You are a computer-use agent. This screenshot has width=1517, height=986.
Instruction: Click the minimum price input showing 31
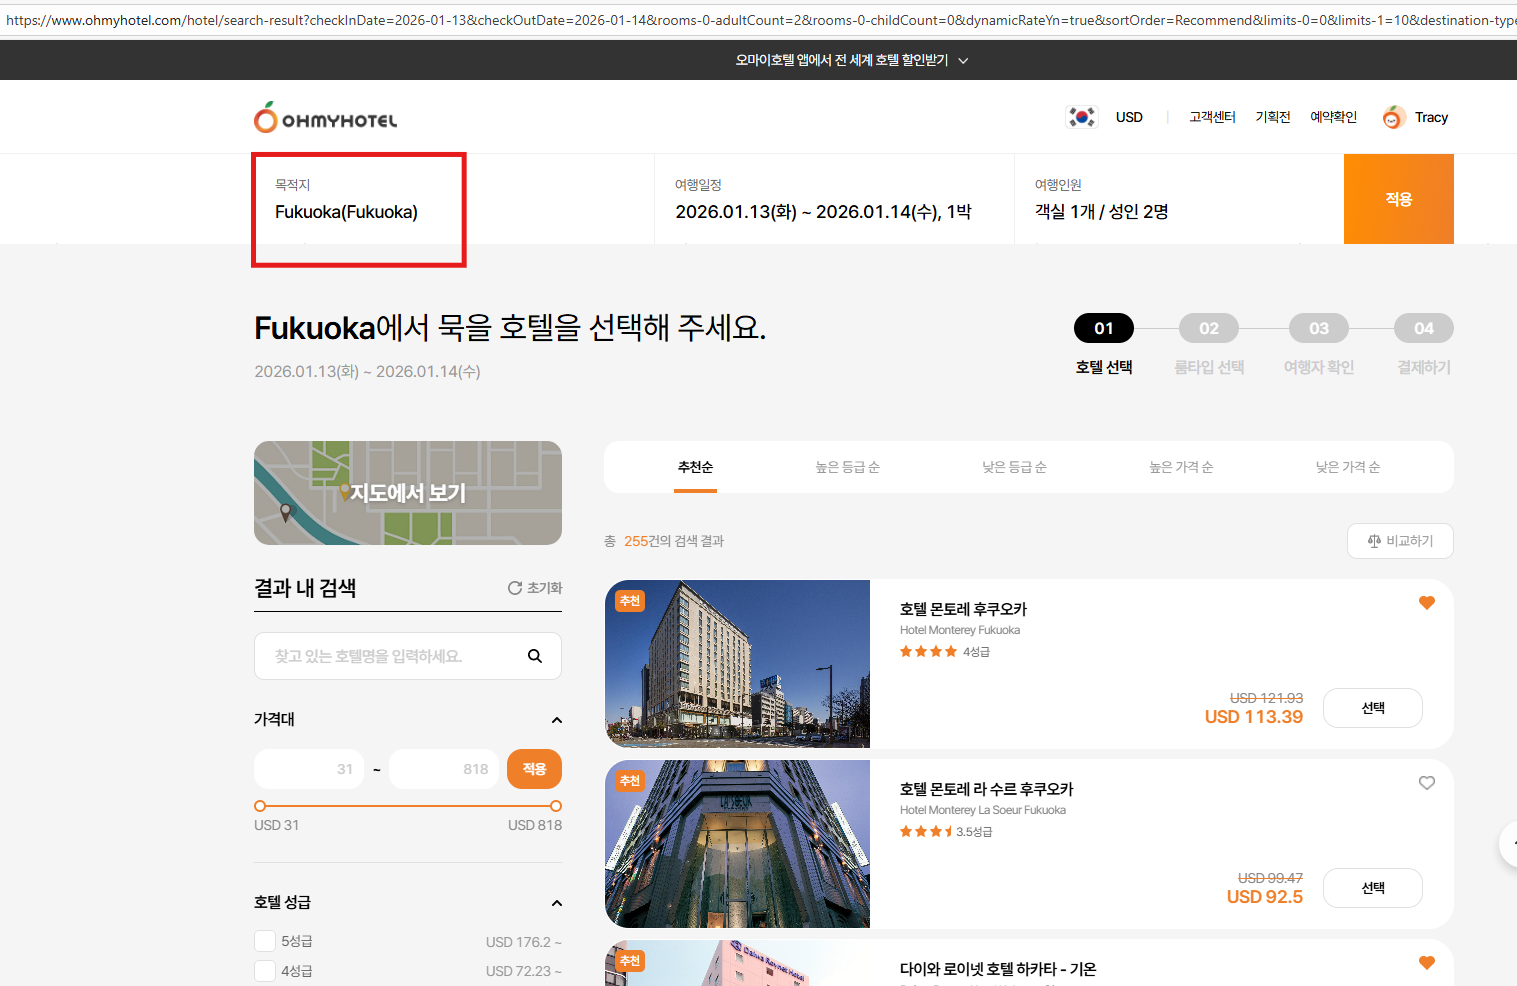309,769
